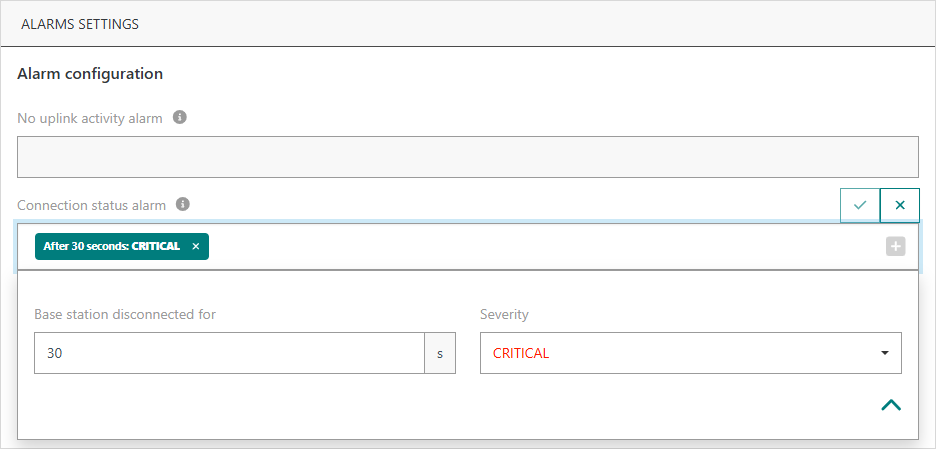Click the plus icon to add alarm

pos(895,246)
